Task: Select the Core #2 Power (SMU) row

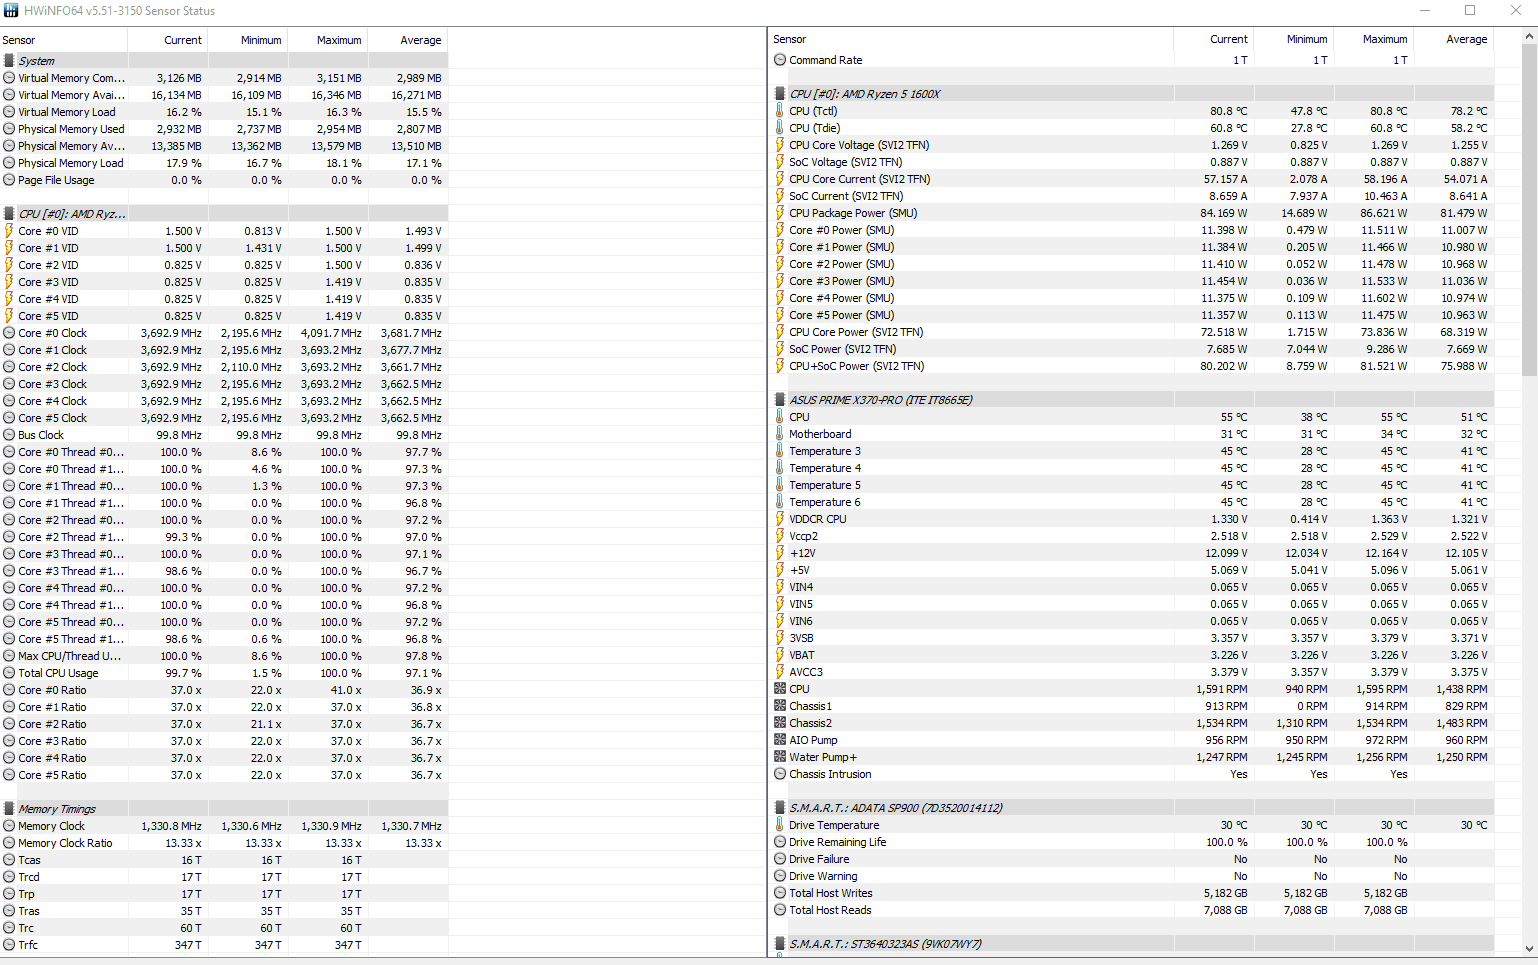Action: [1132, 264]
